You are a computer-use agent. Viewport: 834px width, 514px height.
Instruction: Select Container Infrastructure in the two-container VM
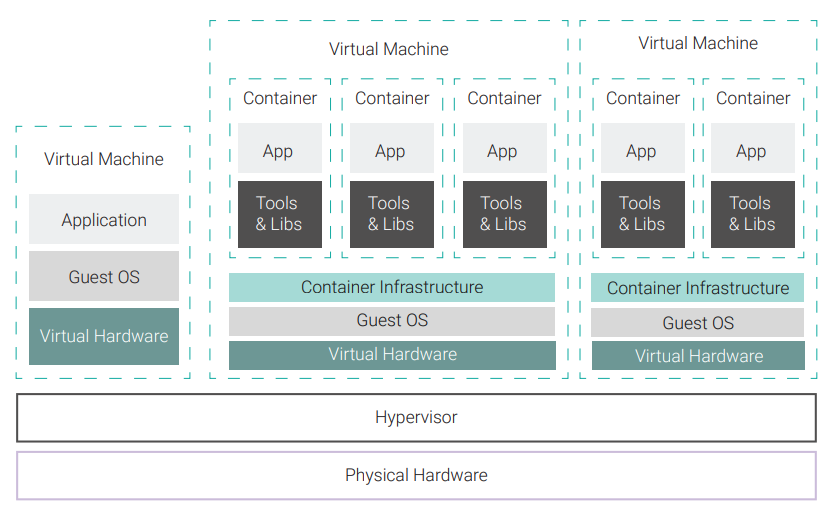click(697, 288)
